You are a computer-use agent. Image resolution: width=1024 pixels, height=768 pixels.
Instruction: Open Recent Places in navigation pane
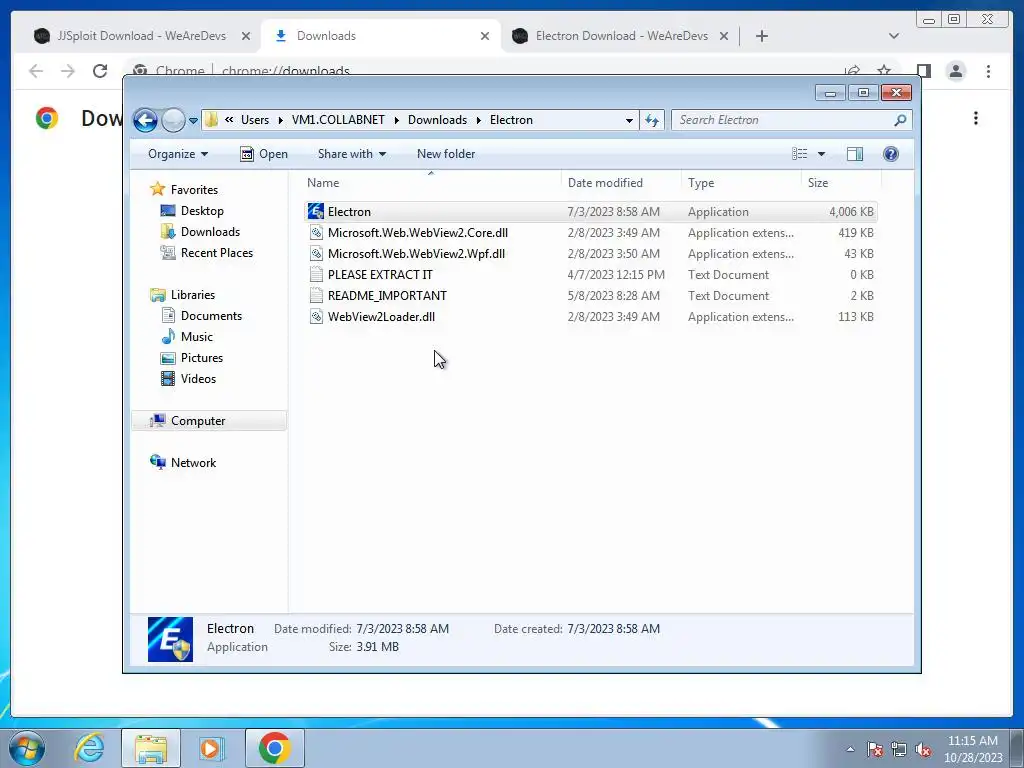217,253
